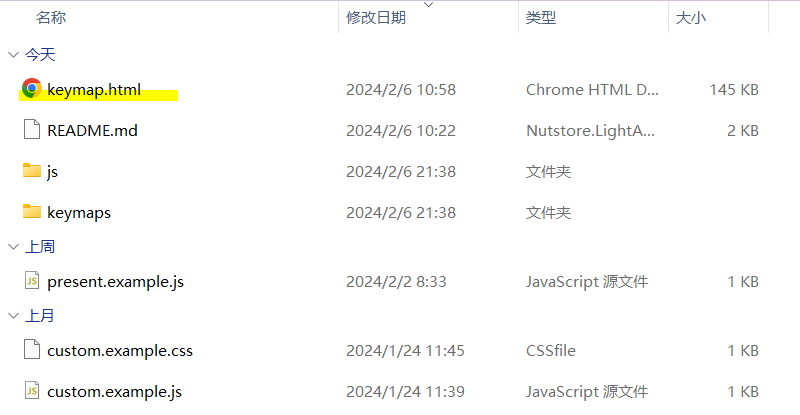Screen dimensions: 800x415
Task: Sort files by 类型 column header
Action: (541, 18)
